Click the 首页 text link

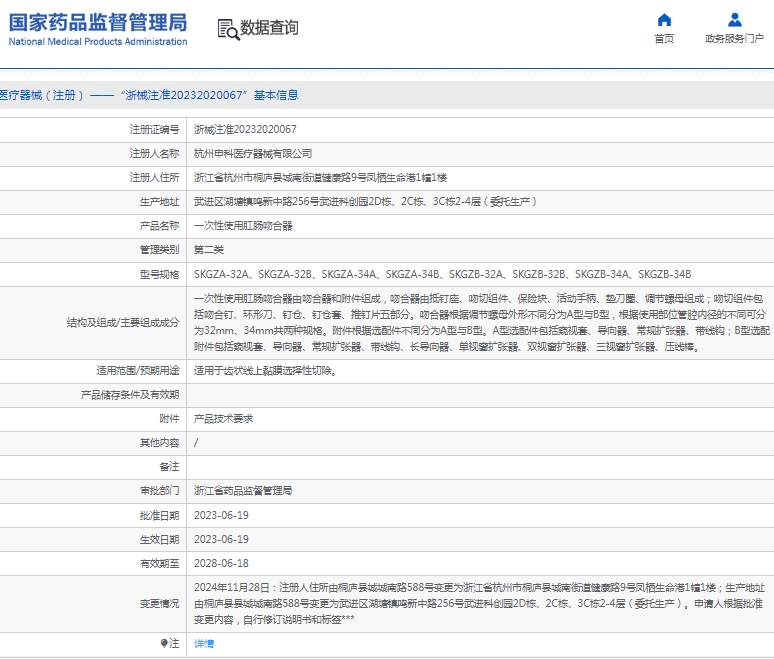tap(664, 39)
